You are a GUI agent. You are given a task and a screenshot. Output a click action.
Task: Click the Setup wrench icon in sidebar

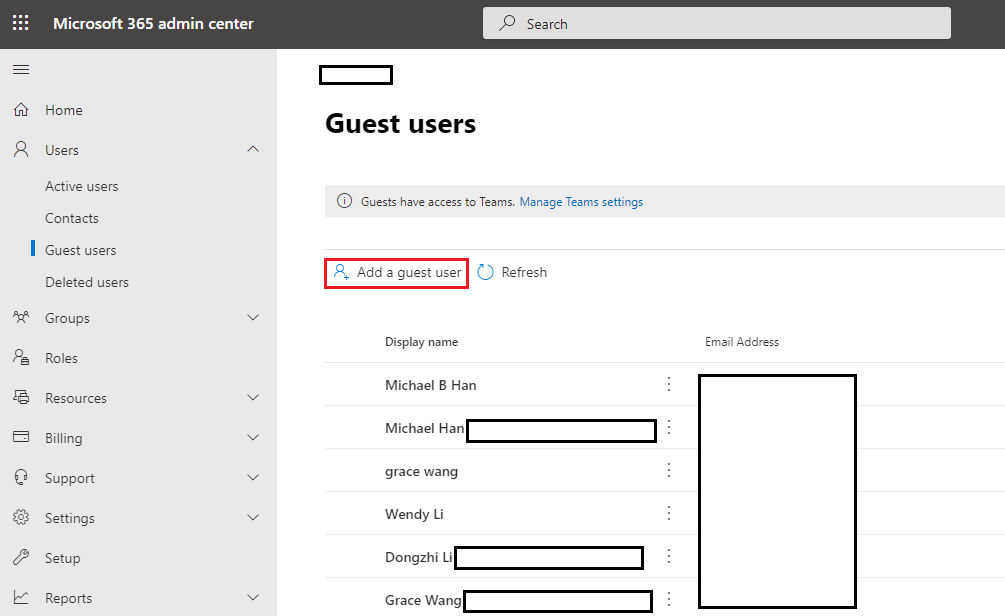21,557
